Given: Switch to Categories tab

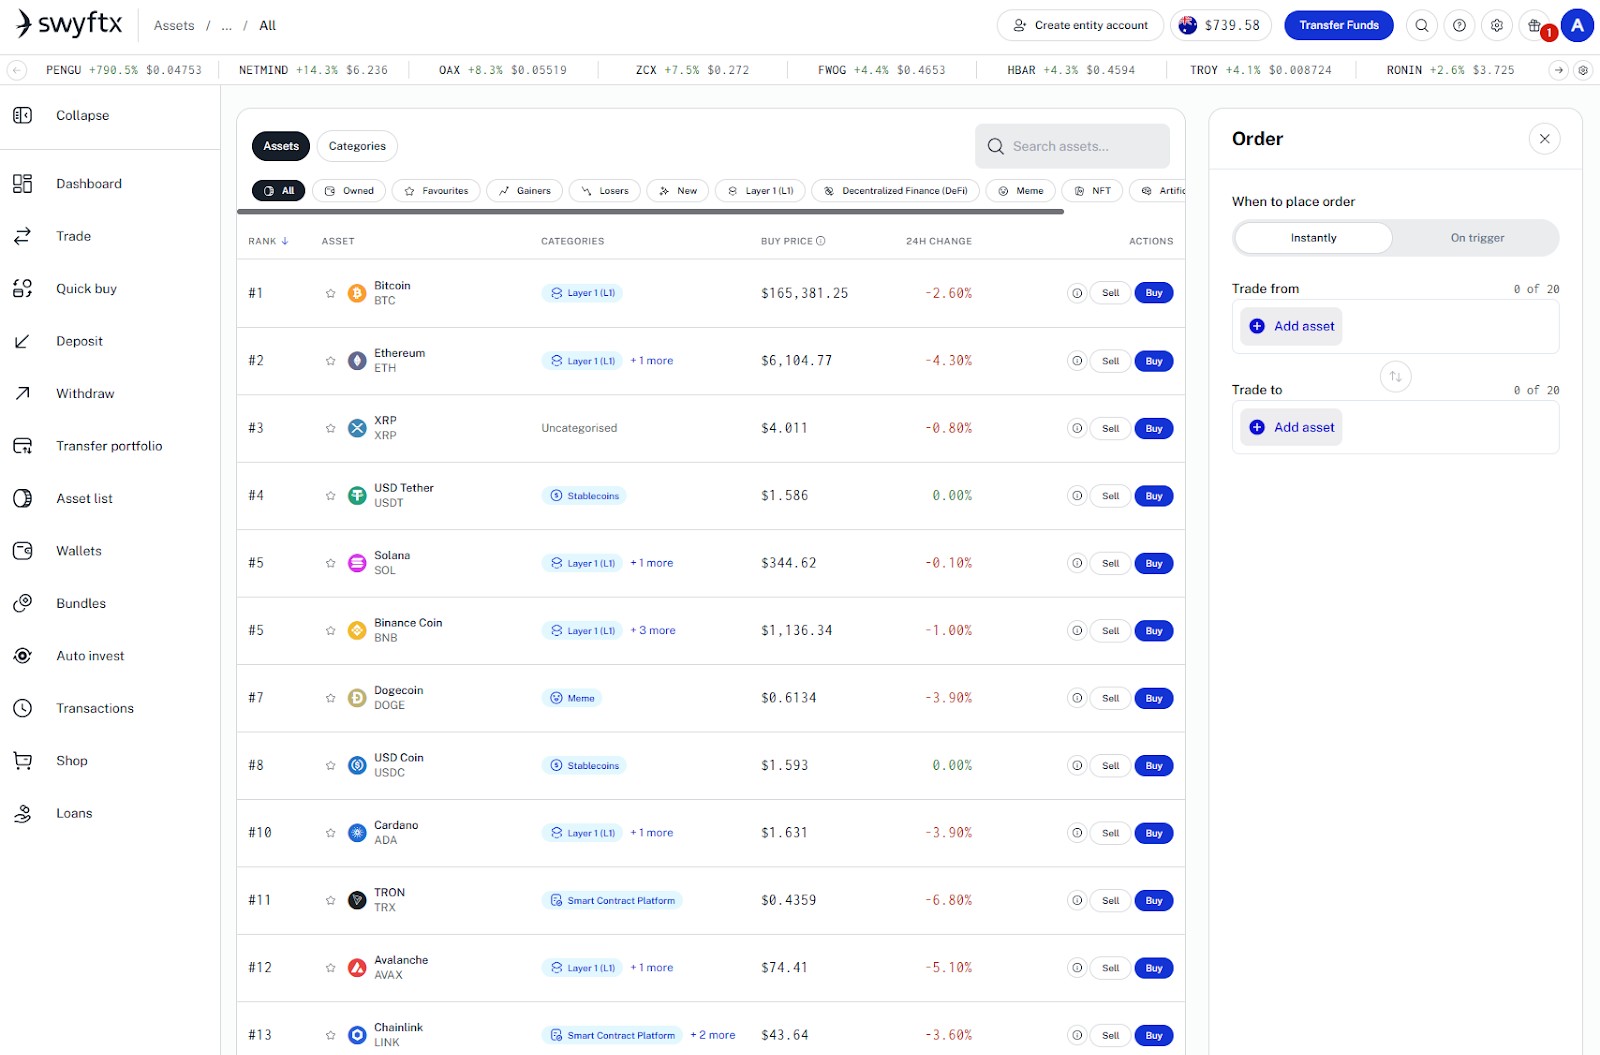Looking at the screenshot, I should click(357, 146).
